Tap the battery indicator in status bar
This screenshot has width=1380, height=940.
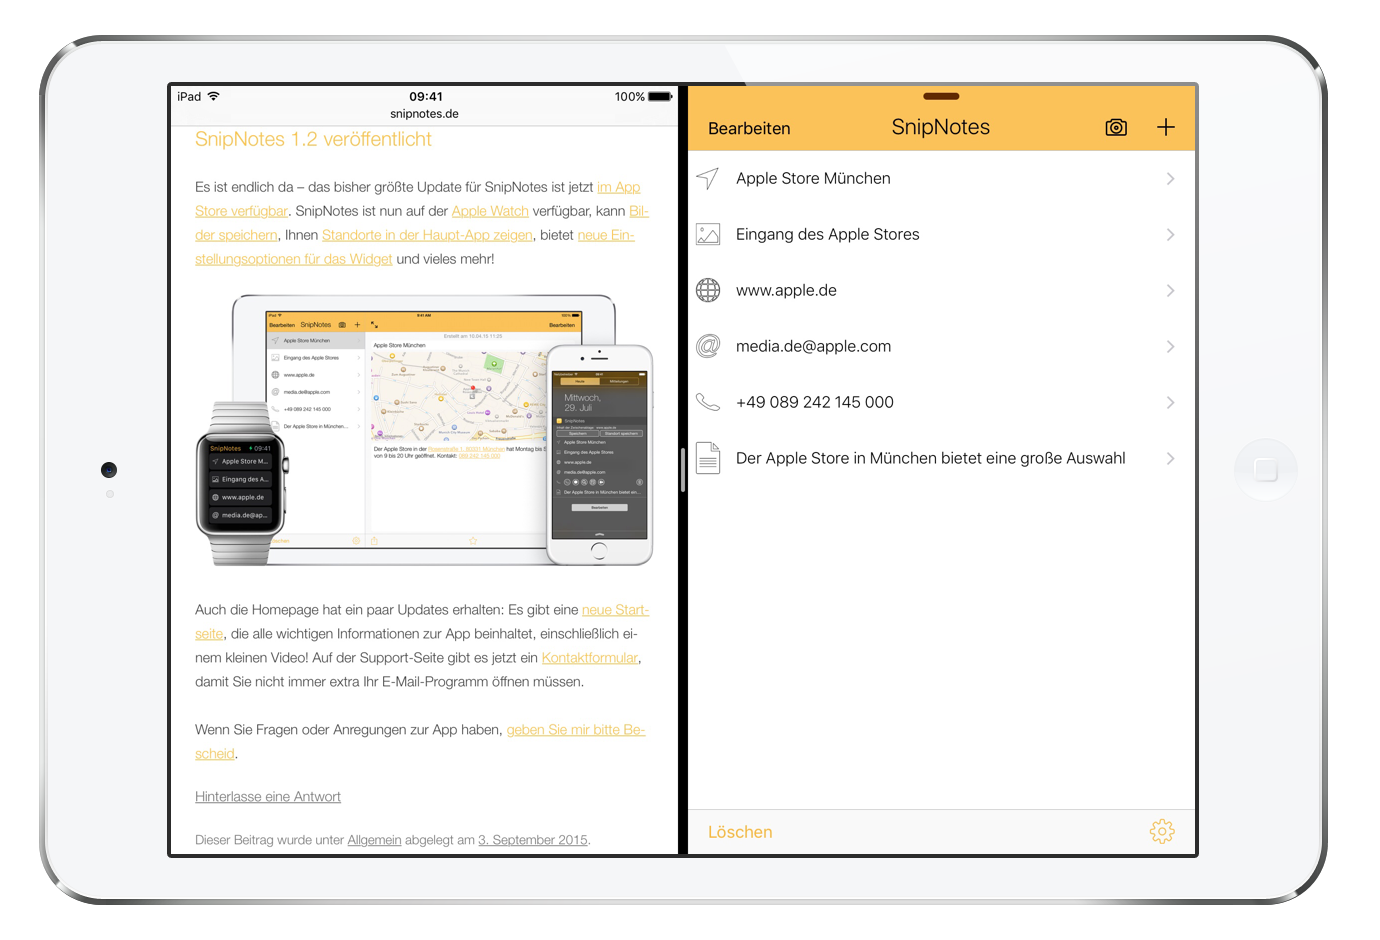pyautogui.click(x=660, y=97)
